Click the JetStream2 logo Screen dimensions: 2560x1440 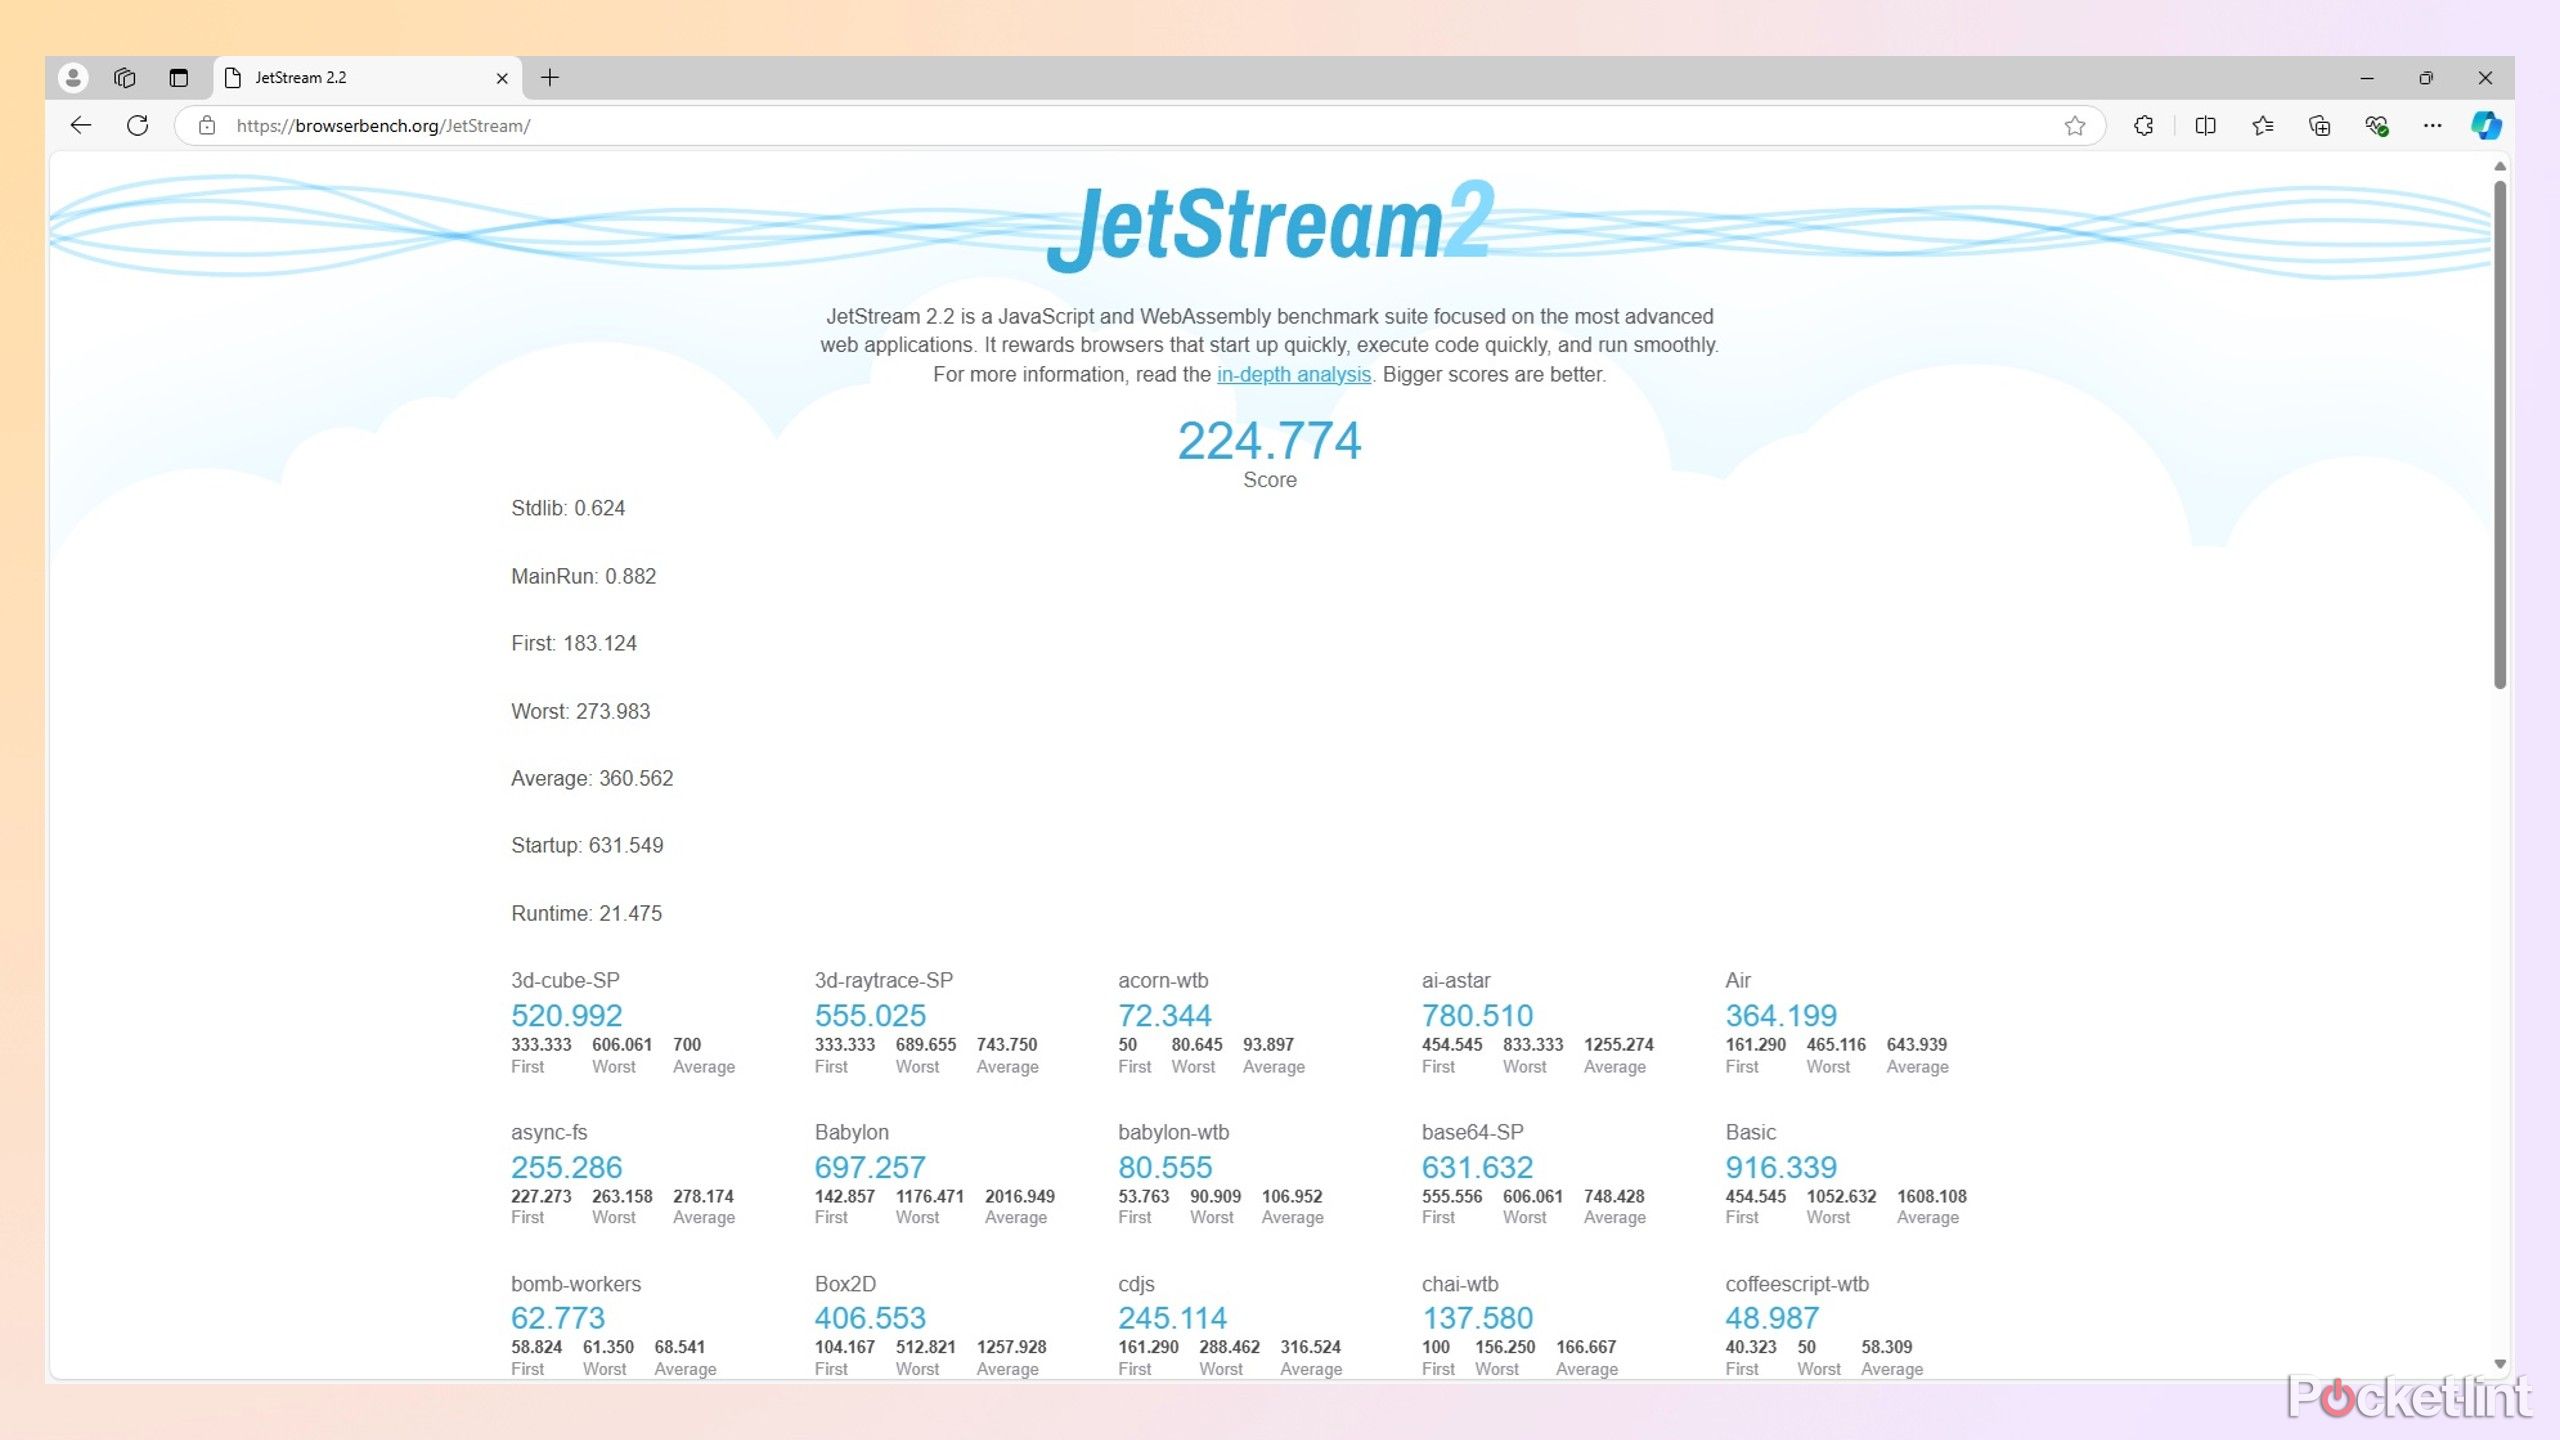point(1270,225)
